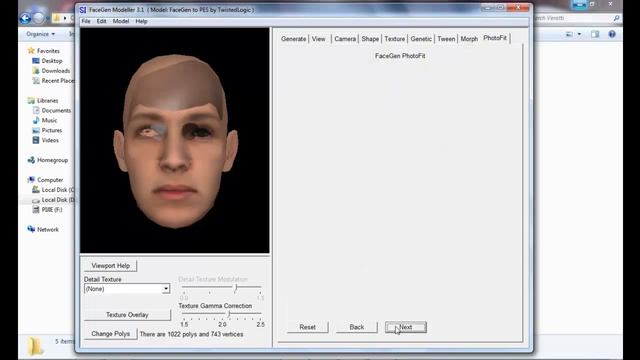Click the Viewport Help button
This screenshot has height=360, width=640.
pos(110,266)
